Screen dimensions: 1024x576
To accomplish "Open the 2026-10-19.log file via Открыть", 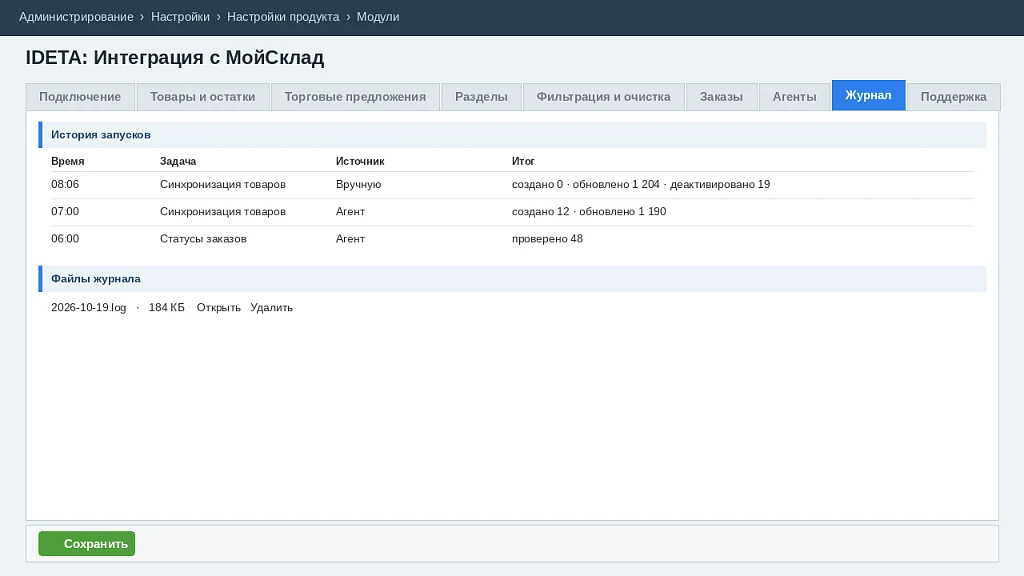I will pyautogui.click(x=218, y=308).
